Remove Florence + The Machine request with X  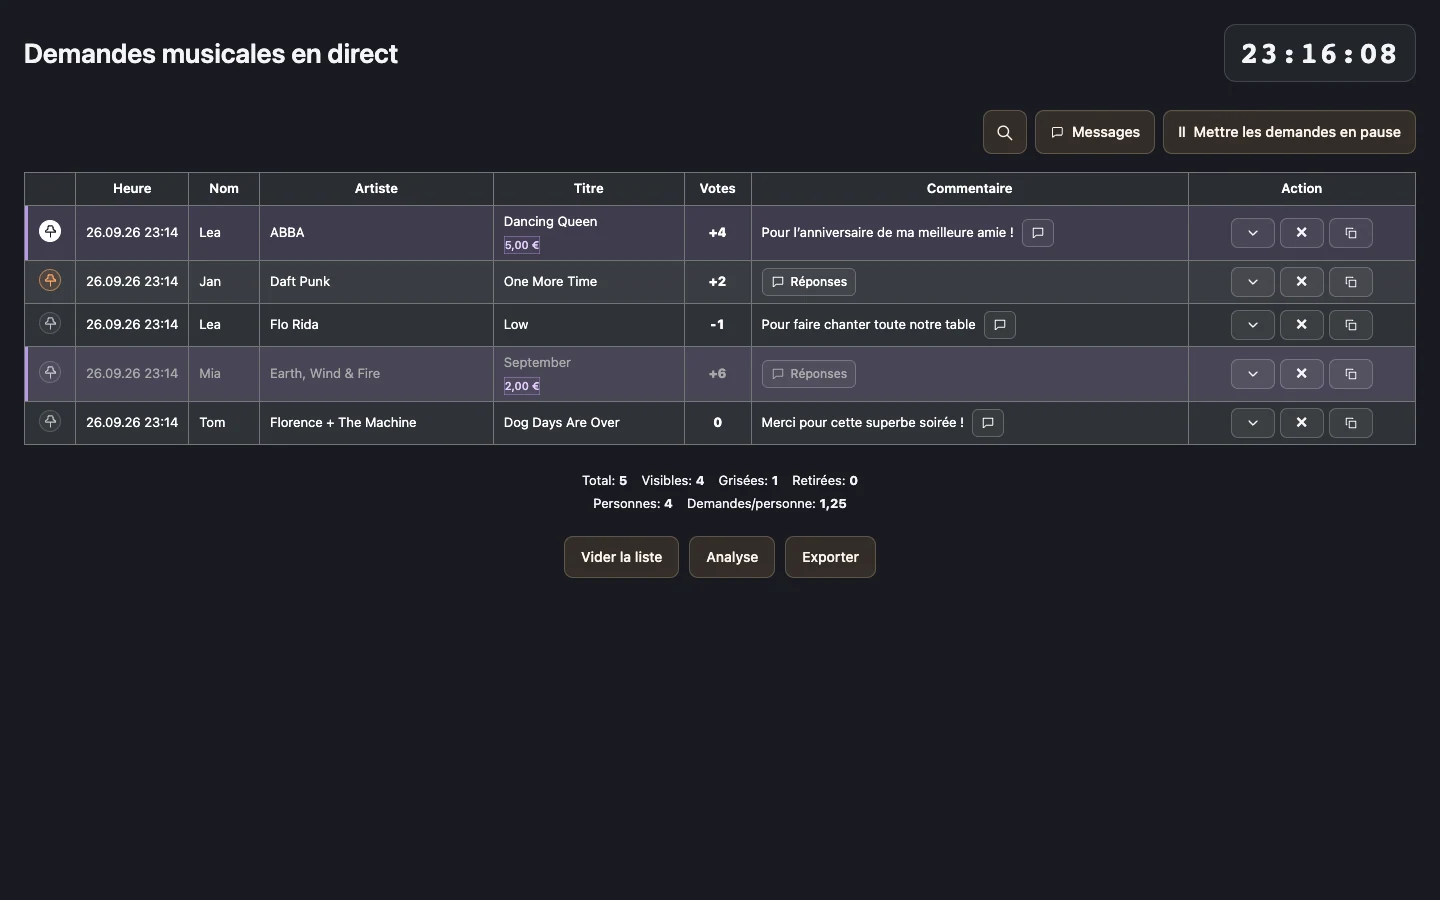click(x=1302, y=423)
